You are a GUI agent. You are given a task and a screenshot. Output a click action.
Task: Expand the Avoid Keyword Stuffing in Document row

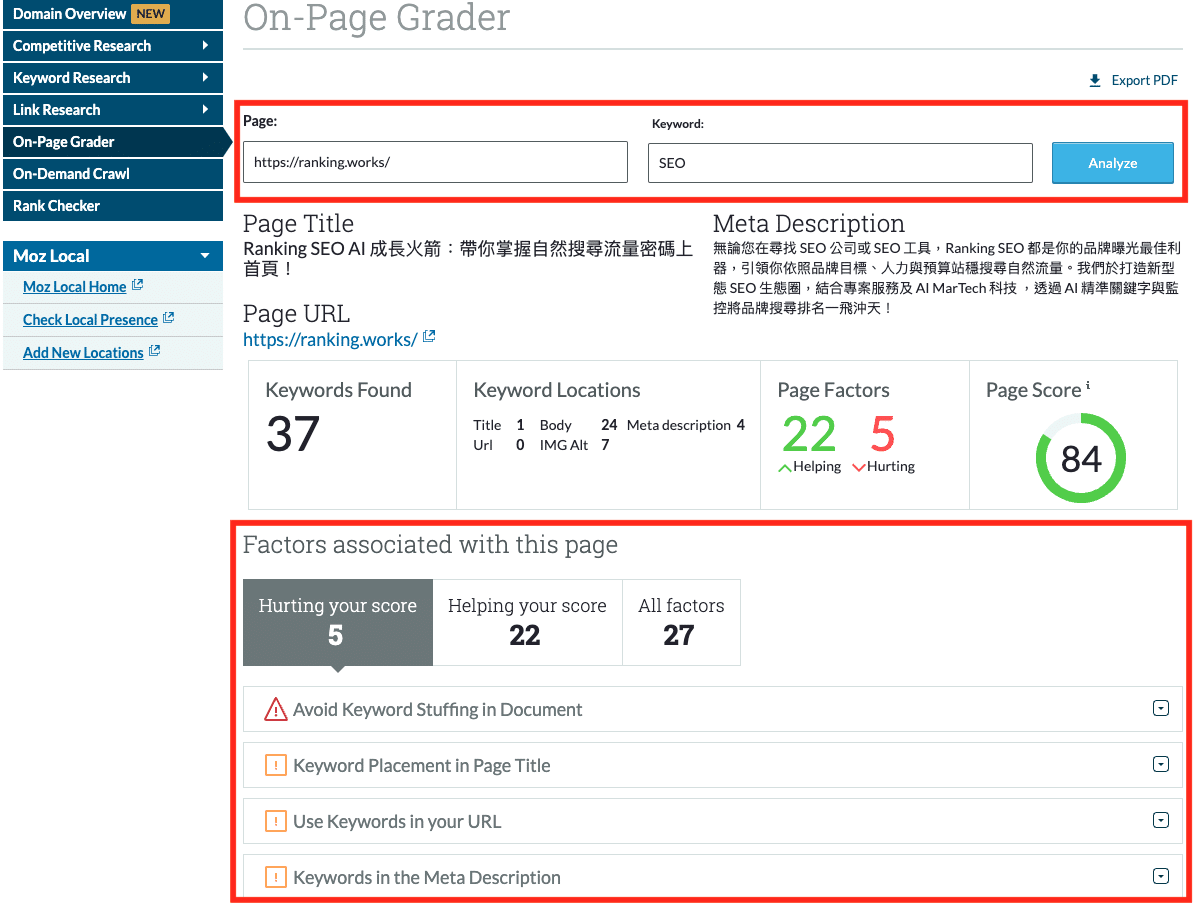click(x=1161, y=709)
